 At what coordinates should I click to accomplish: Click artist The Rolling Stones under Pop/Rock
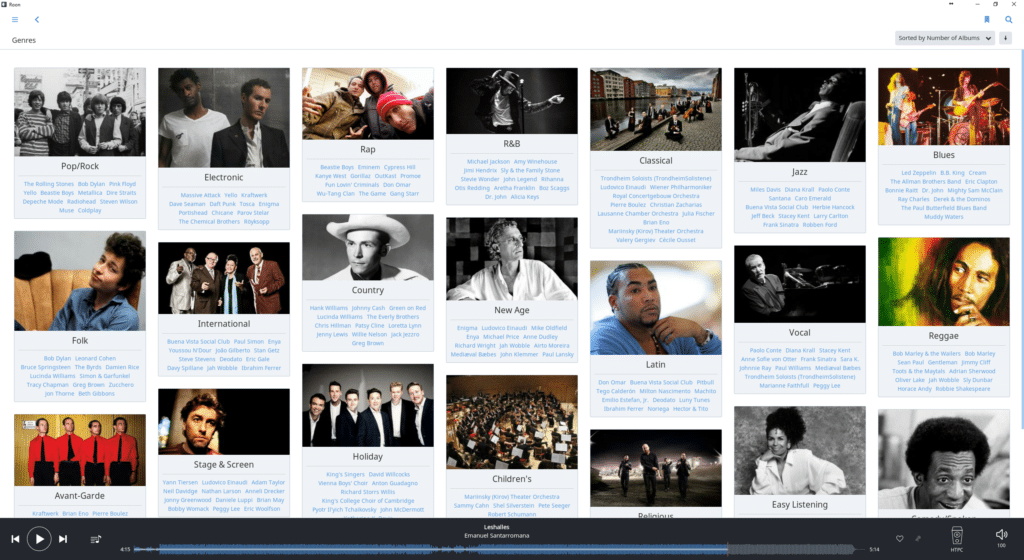pos(49,184)
